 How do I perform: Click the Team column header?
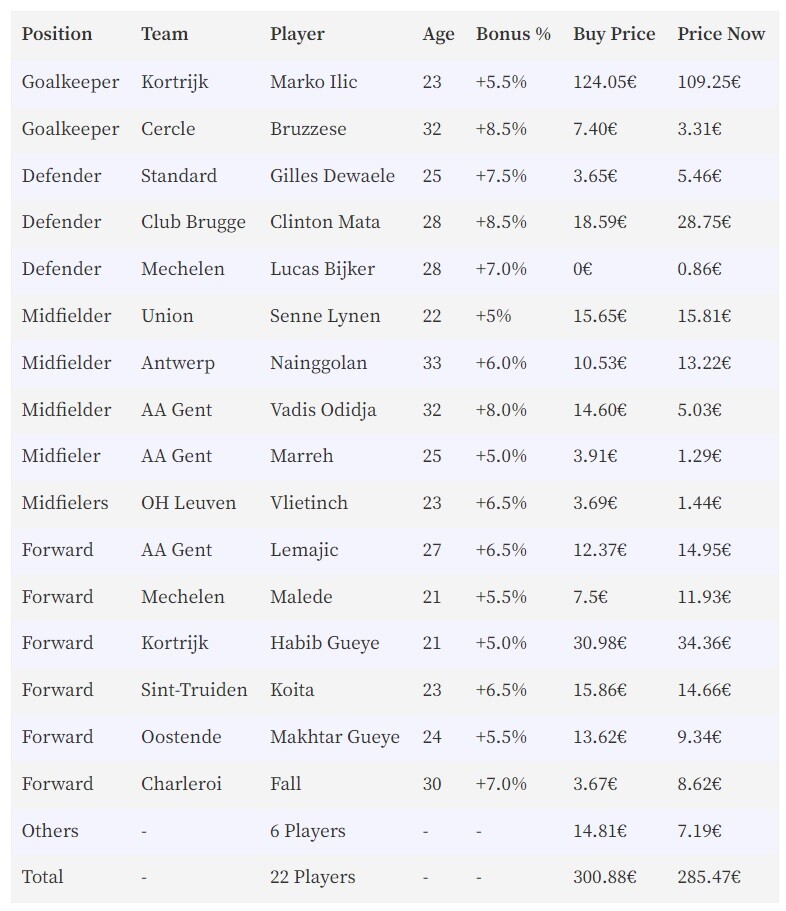(164, 34)
